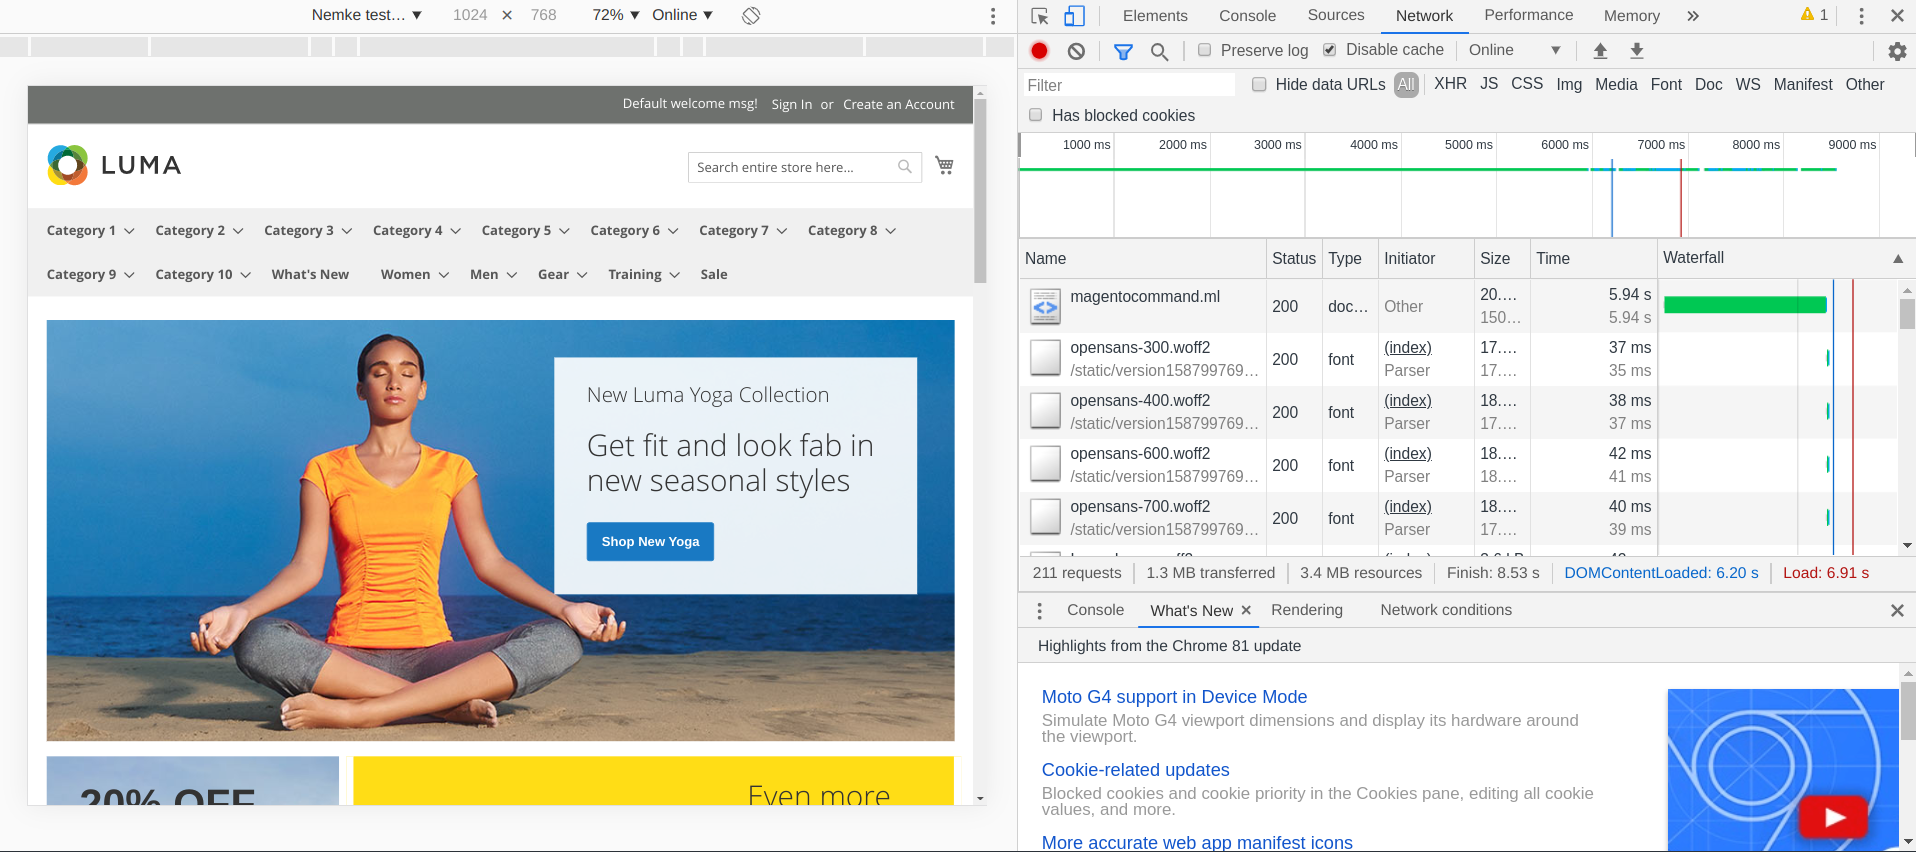Toggle the network filter funnel icon
The image size is (1916, 852).
point(1123,51)
